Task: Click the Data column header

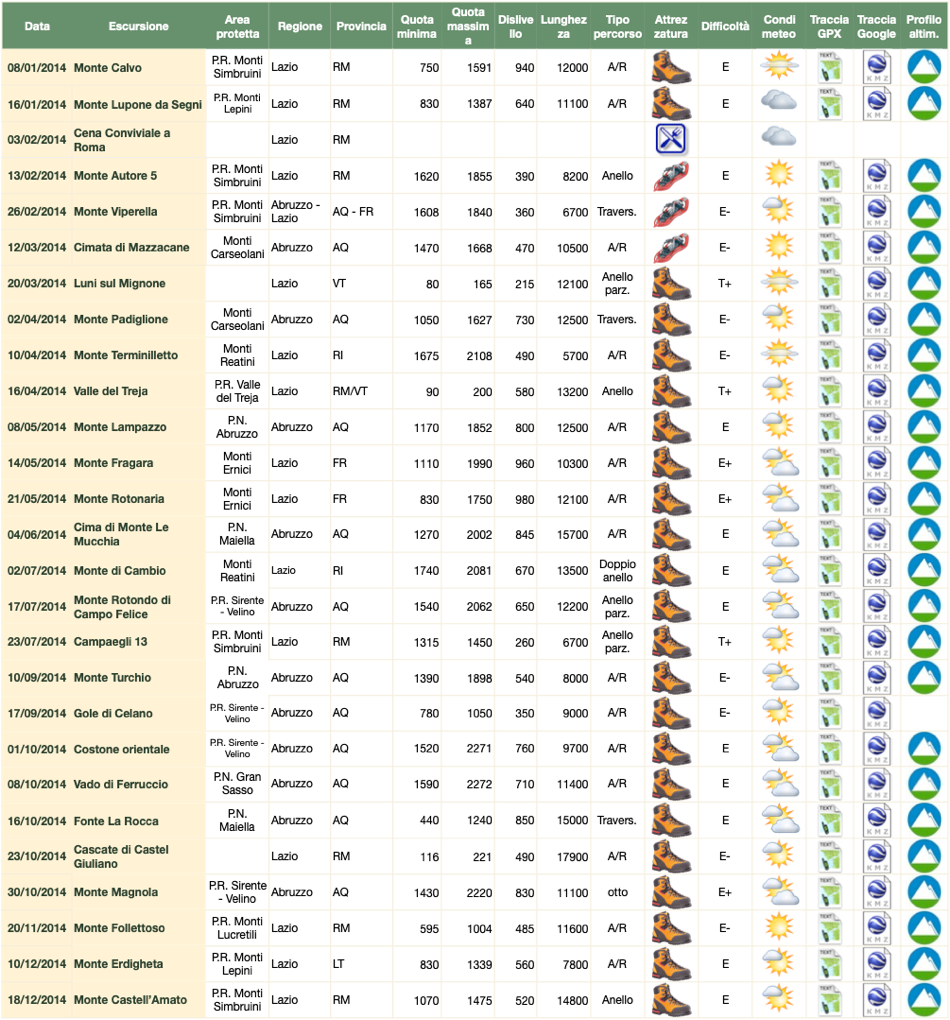Action: tap(37, 26)
